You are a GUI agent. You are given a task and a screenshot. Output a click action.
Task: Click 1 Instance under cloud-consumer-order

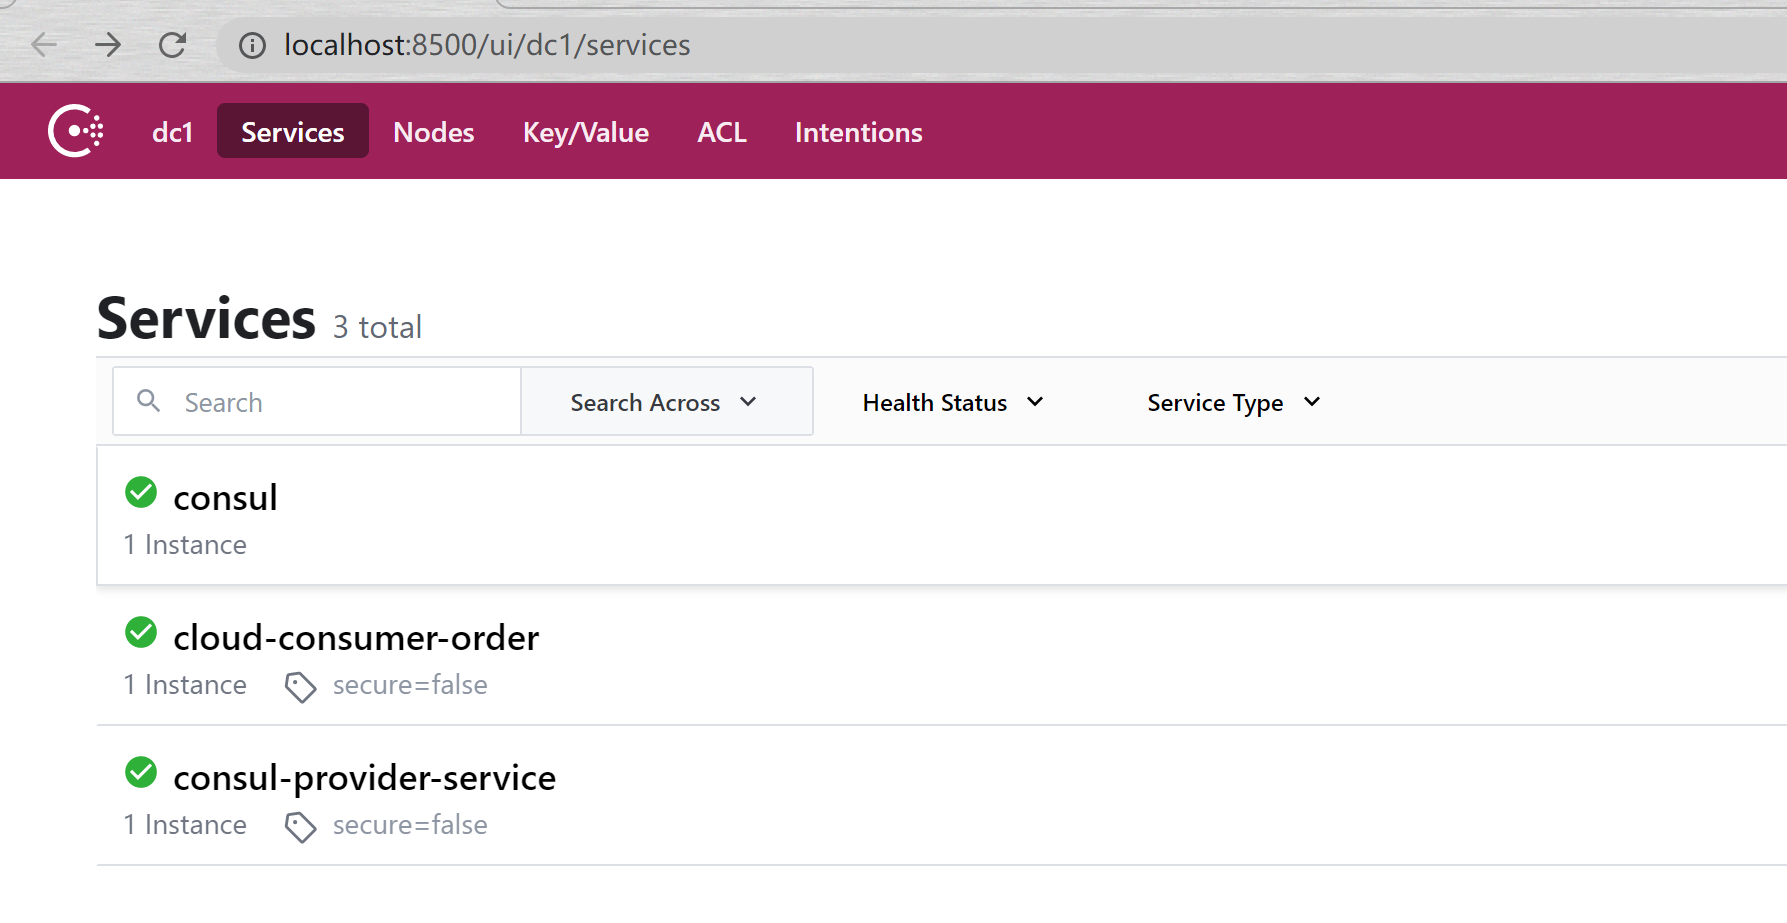[185, 685]
